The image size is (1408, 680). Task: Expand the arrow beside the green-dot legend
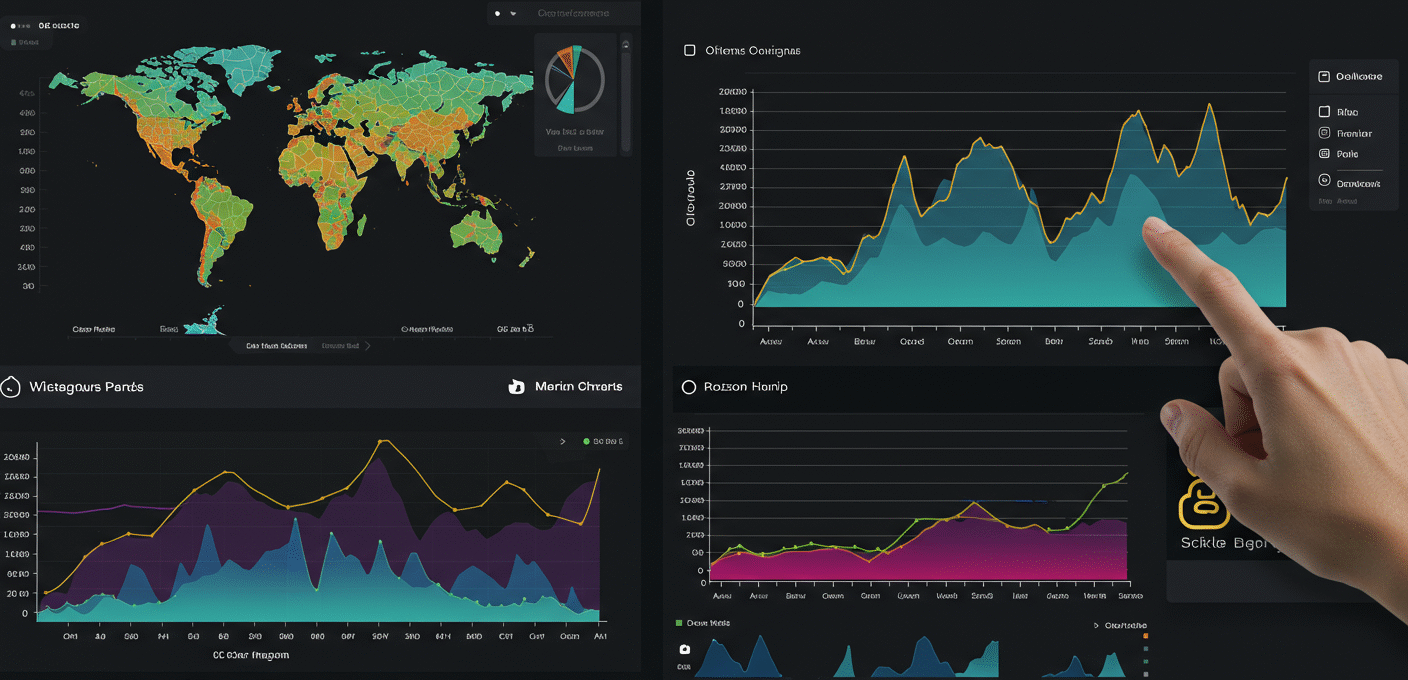coord(563,441)
